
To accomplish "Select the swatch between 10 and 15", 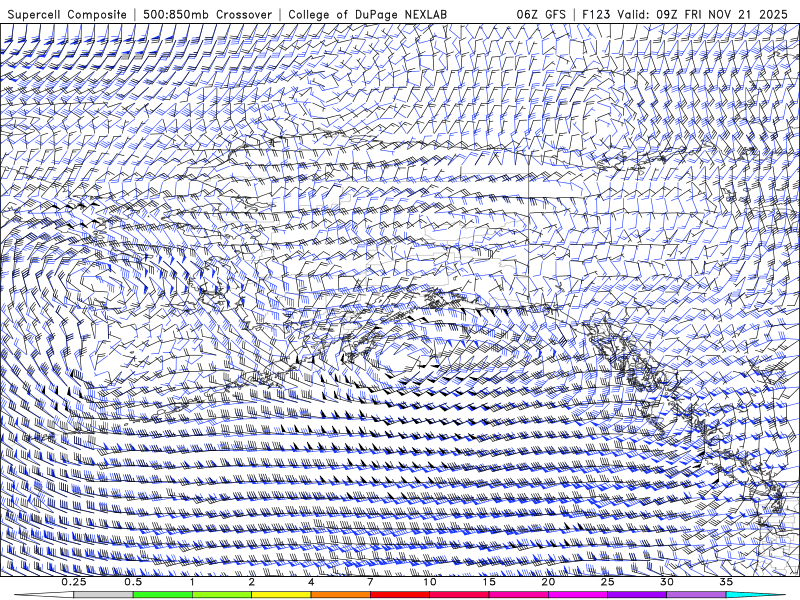I will (x=459, y=595).
